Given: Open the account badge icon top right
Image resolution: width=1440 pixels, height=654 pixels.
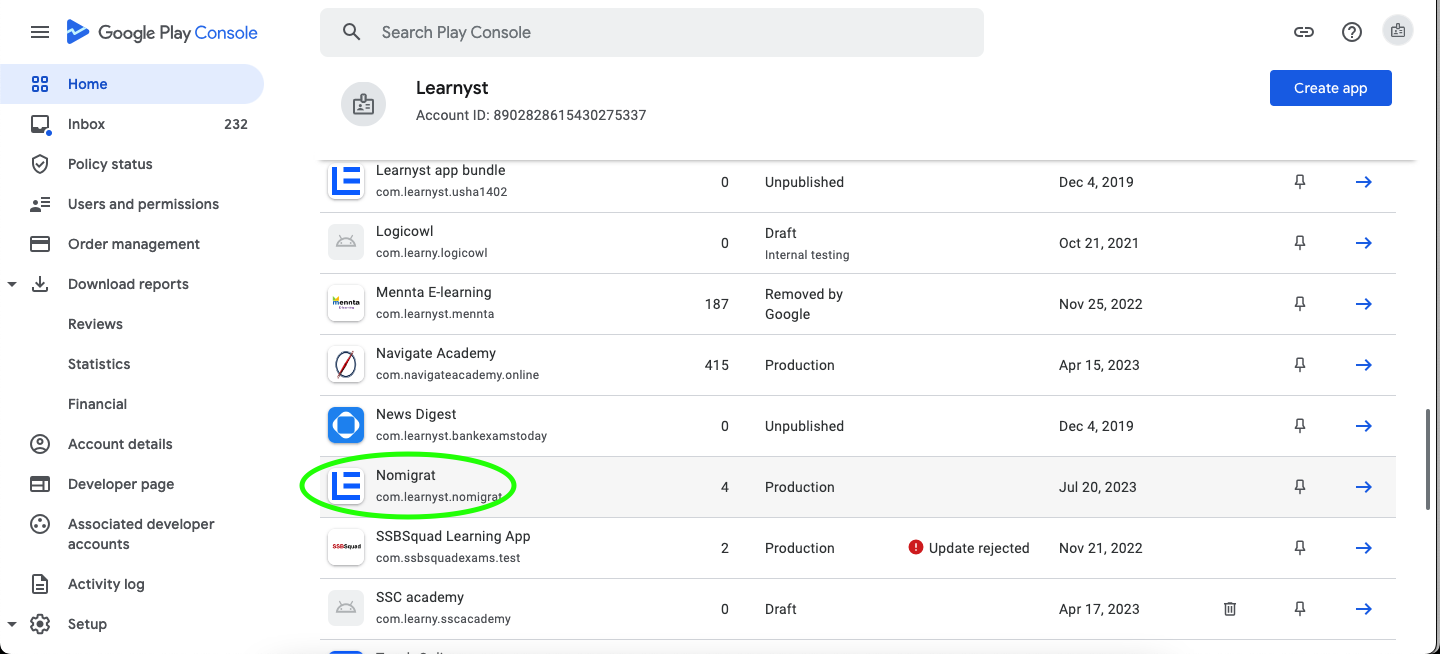Looking at the screenshot, I should pyautogui.click(x=1398, y=31).
